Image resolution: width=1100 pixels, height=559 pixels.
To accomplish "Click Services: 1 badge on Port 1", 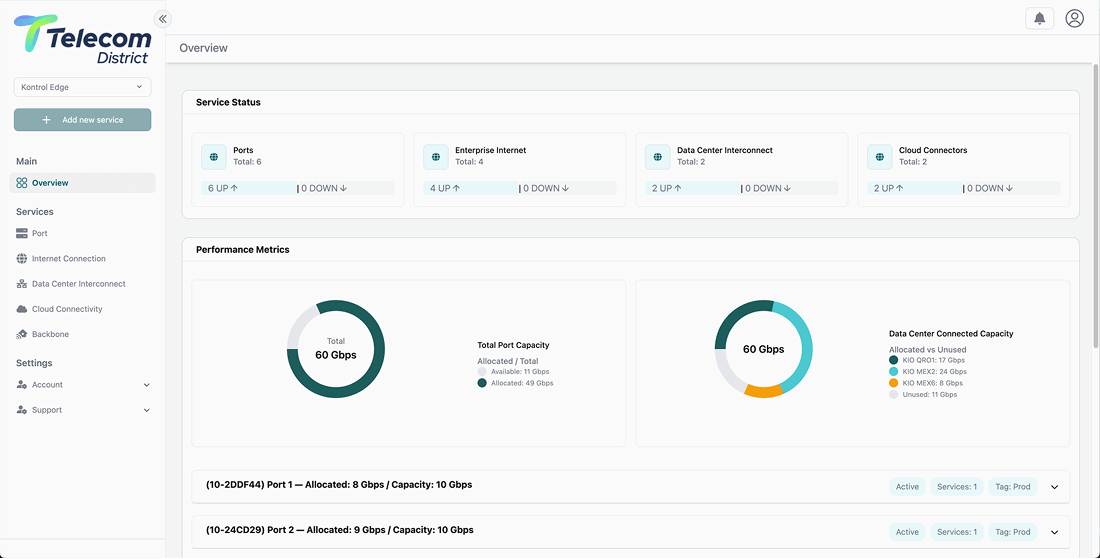I will tap(957, 487).
